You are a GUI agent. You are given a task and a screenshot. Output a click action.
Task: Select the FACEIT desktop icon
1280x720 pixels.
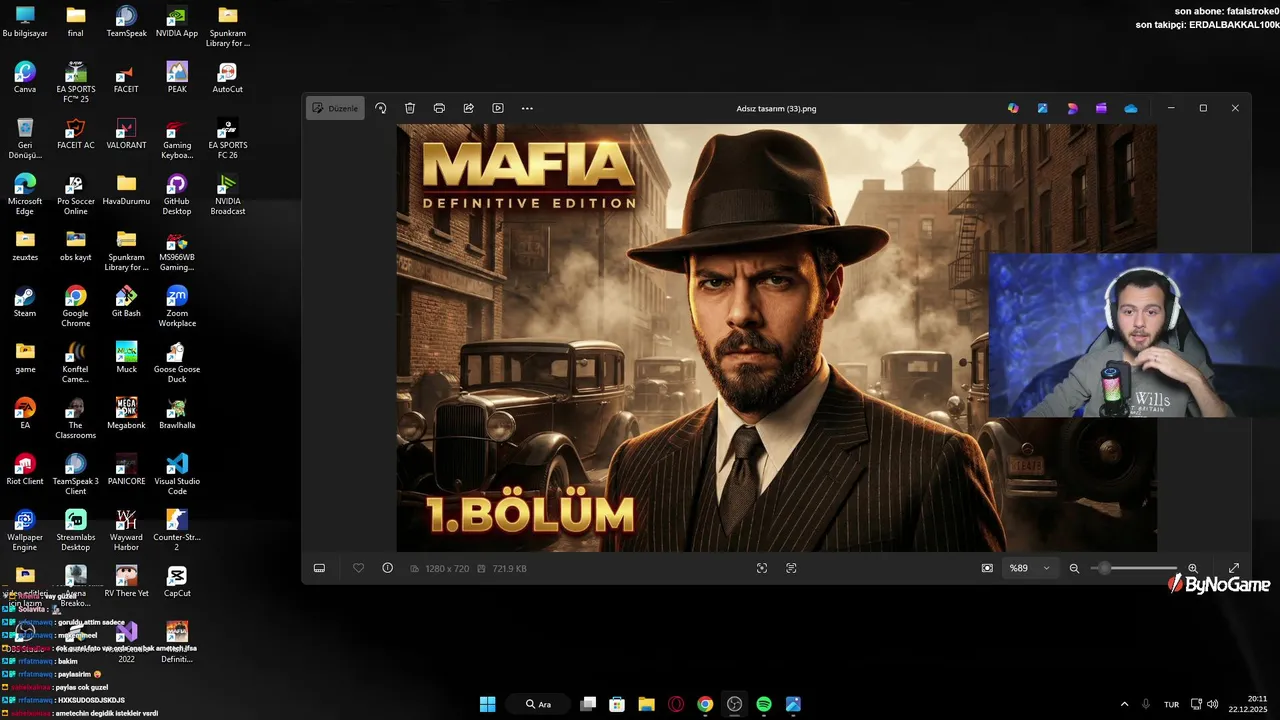[x=126, y=78]
